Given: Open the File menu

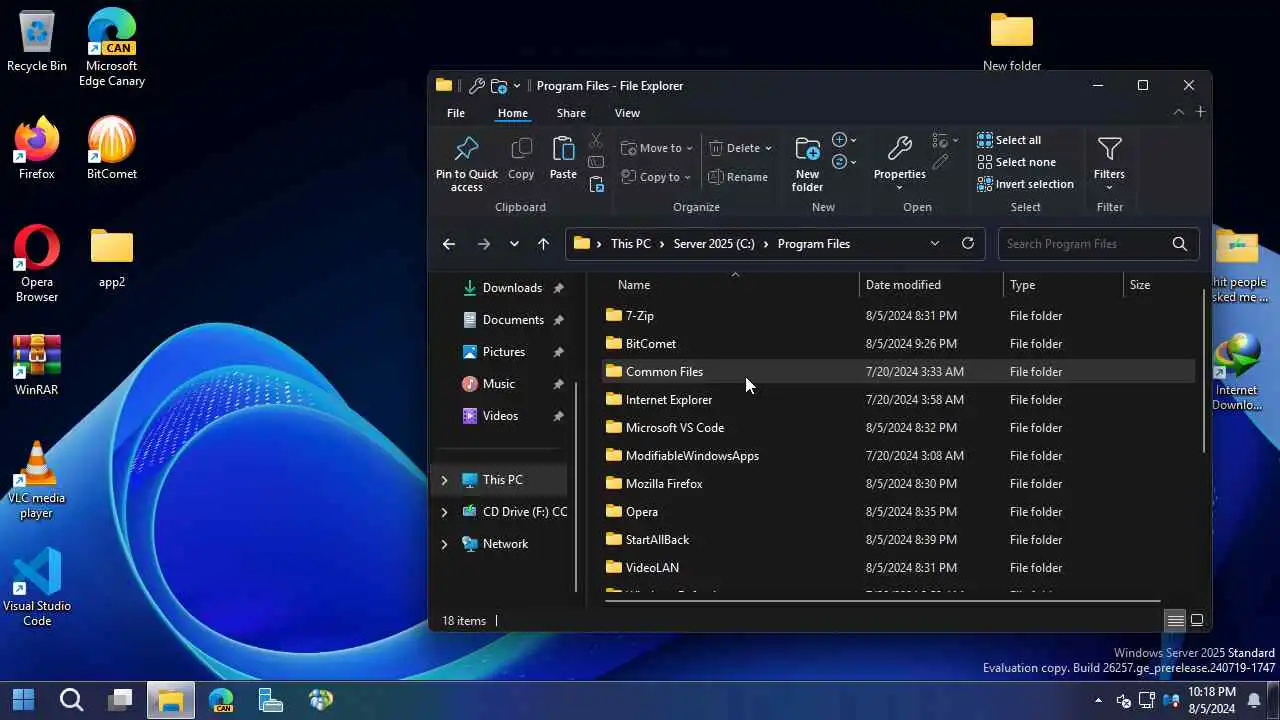Looking at the screenshot, I should pos(456,113).
